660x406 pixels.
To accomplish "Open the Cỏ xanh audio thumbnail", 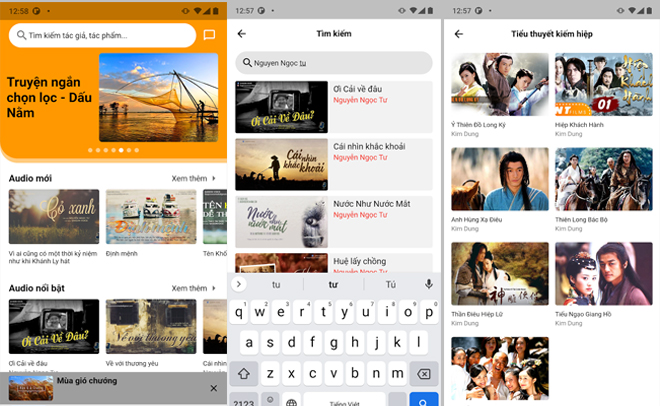I will click(x=54, y=217).
